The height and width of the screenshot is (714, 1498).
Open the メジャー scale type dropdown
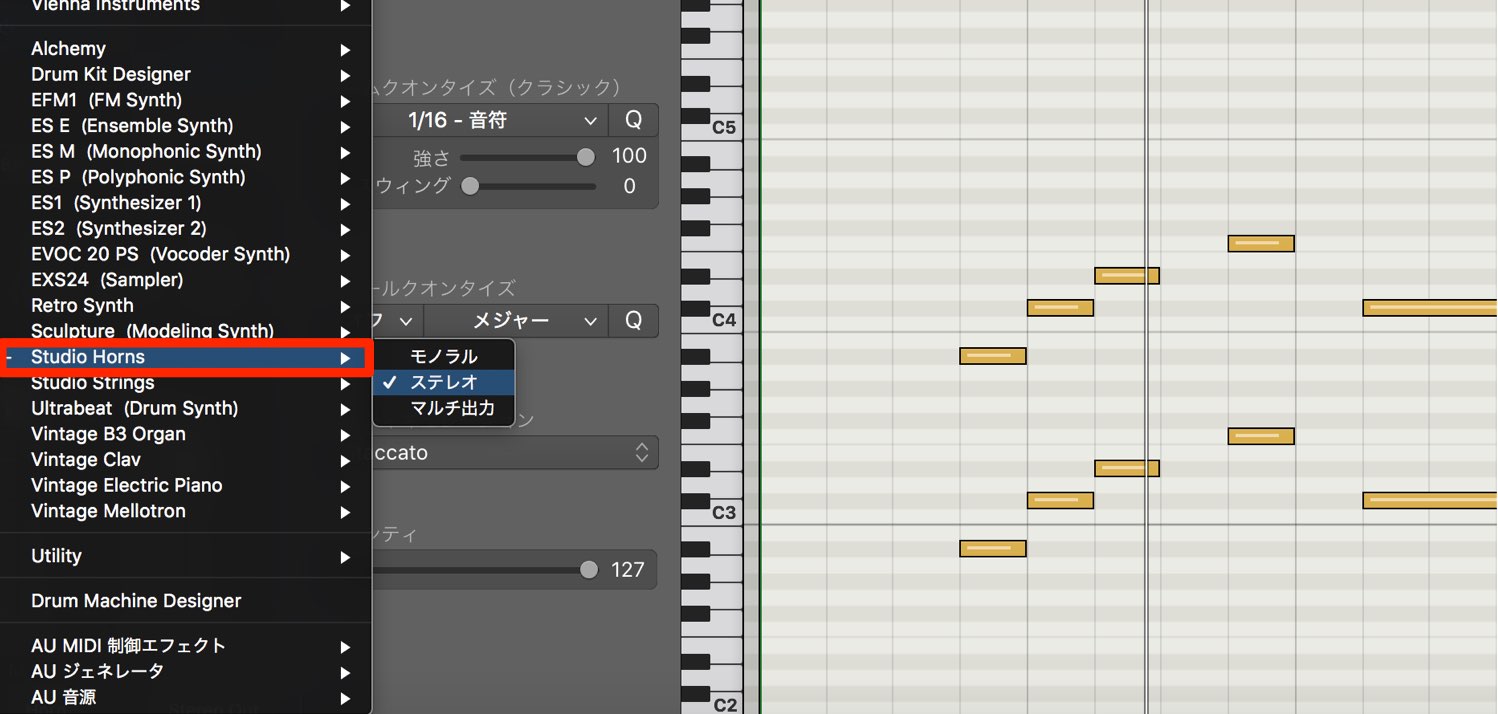click(x=515, y=321)
